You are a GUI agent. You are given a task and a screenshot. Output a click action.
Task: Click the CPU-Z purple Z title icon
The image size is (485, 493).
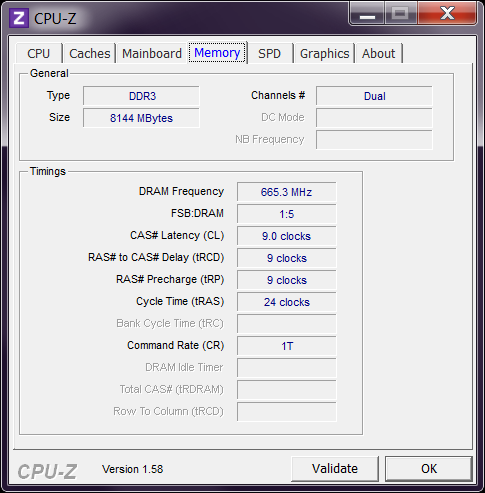click(19, 18)
